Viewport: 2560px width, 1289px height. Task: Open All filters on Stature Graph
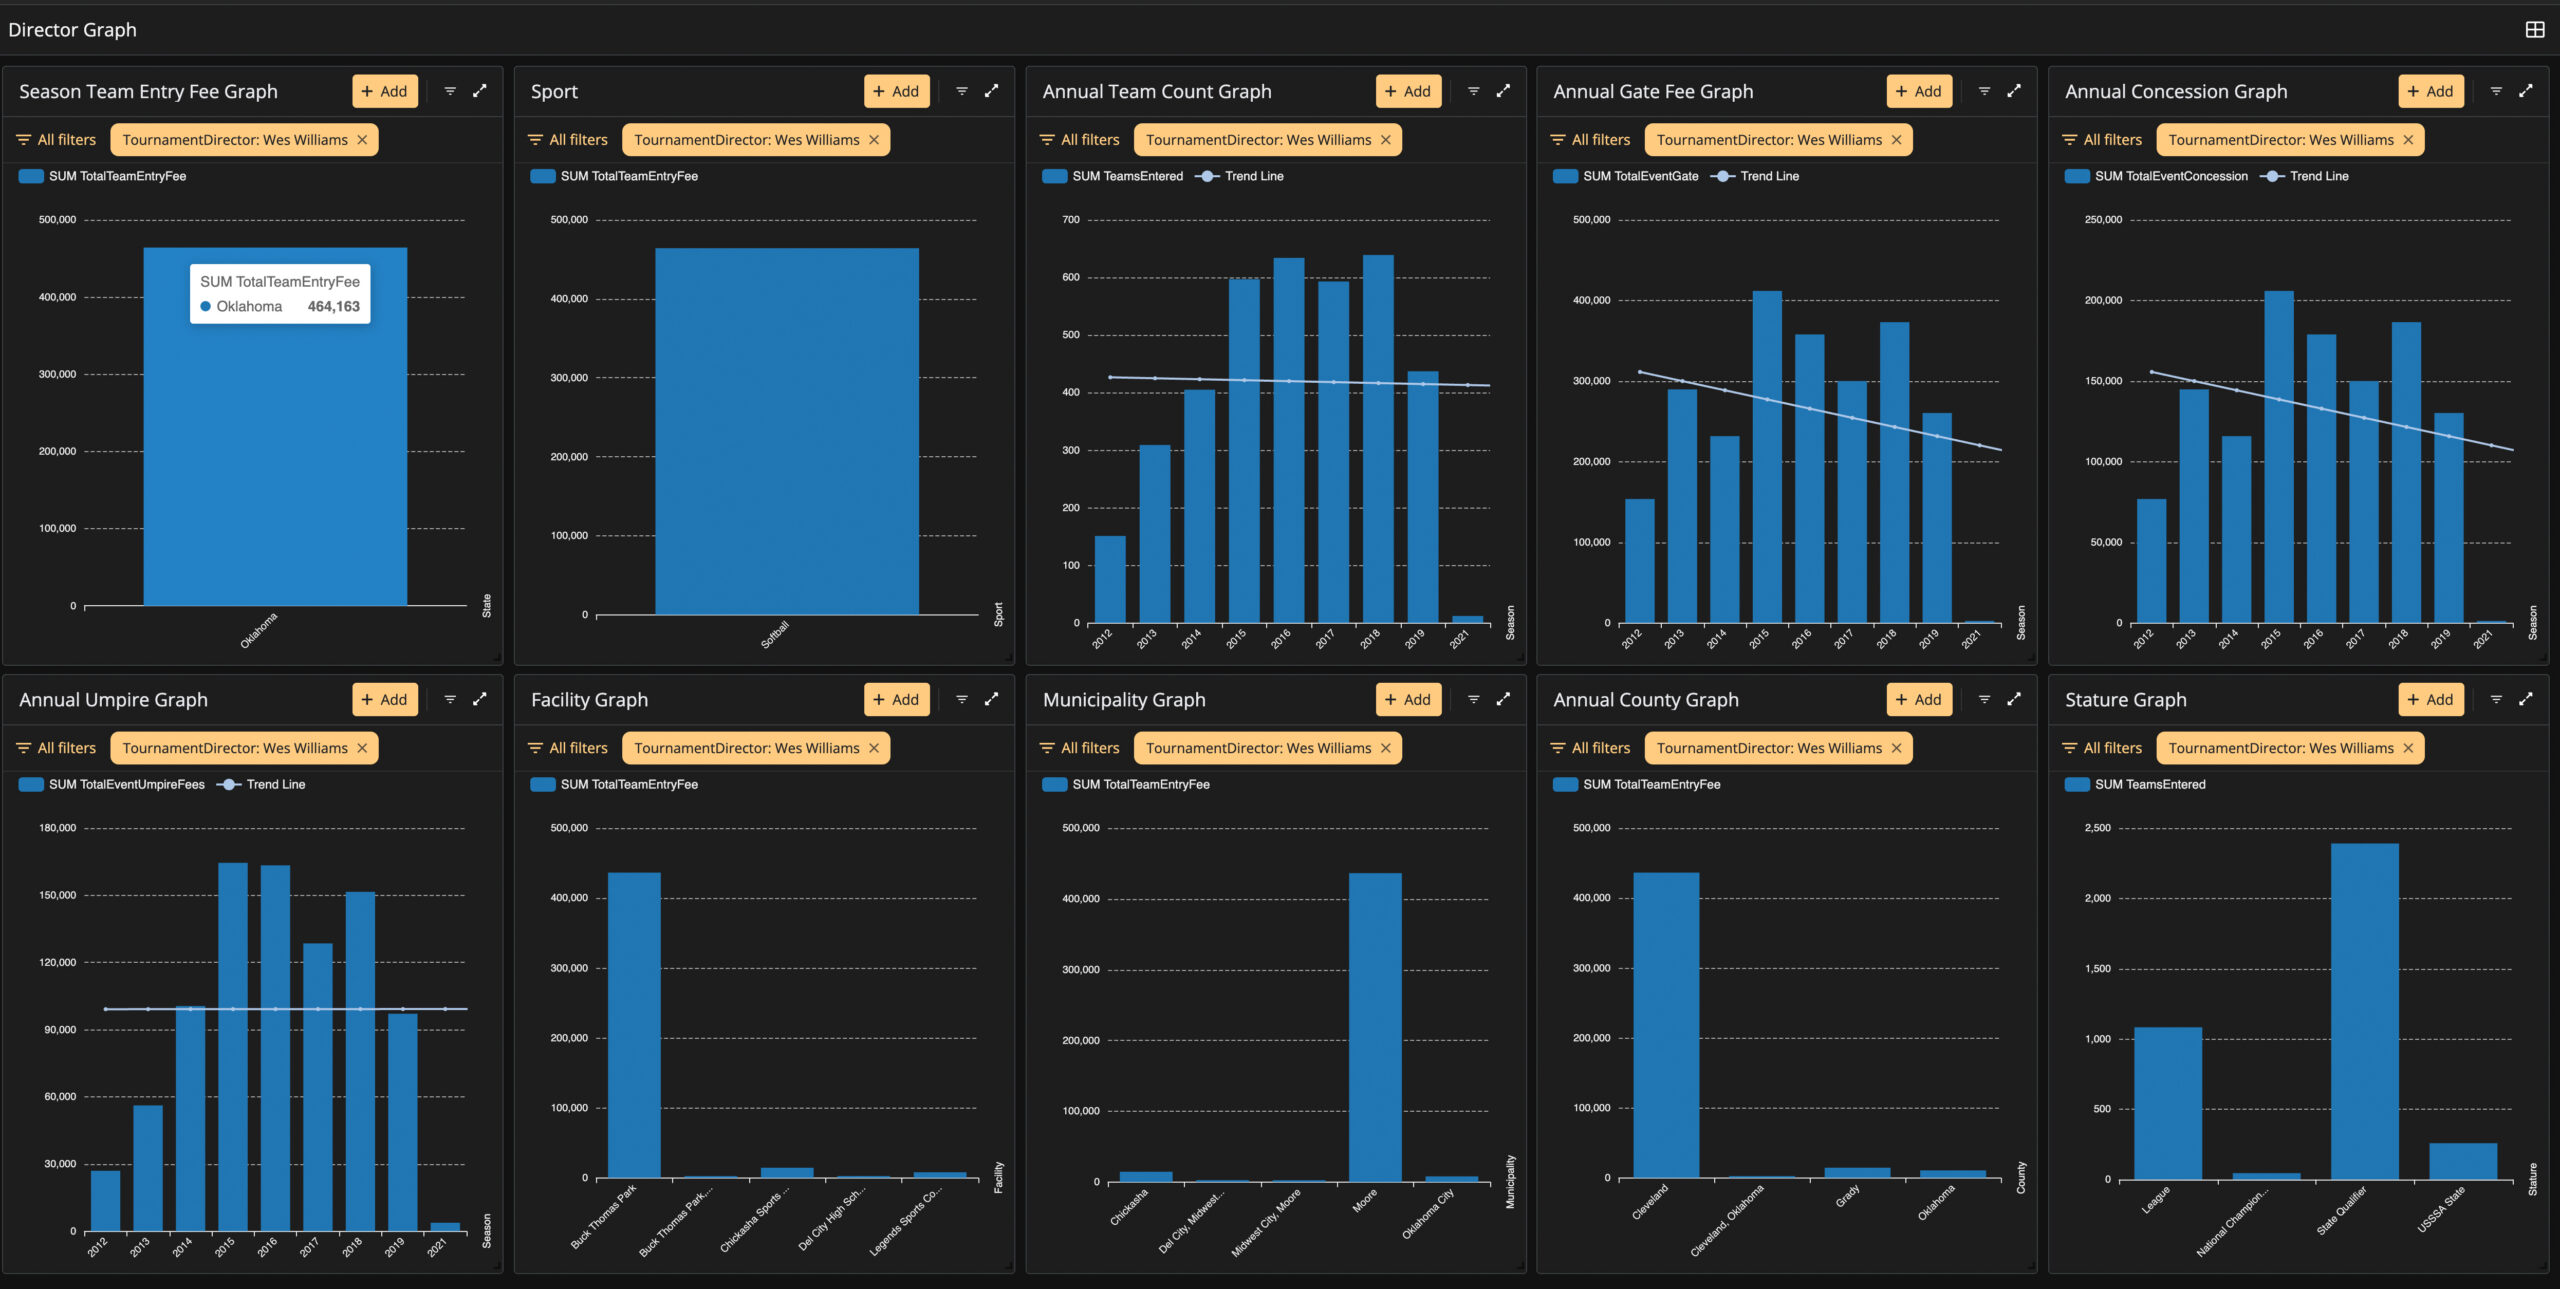2103,748
